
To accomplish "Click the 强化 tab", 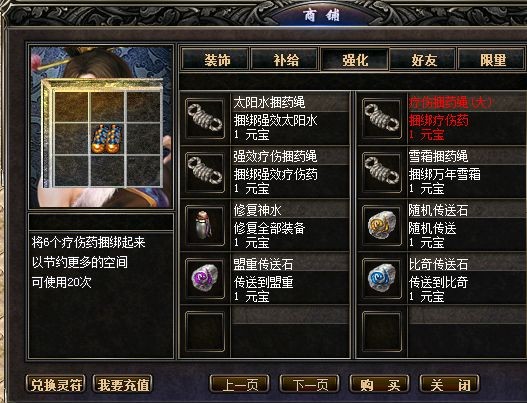I will 355,60.
